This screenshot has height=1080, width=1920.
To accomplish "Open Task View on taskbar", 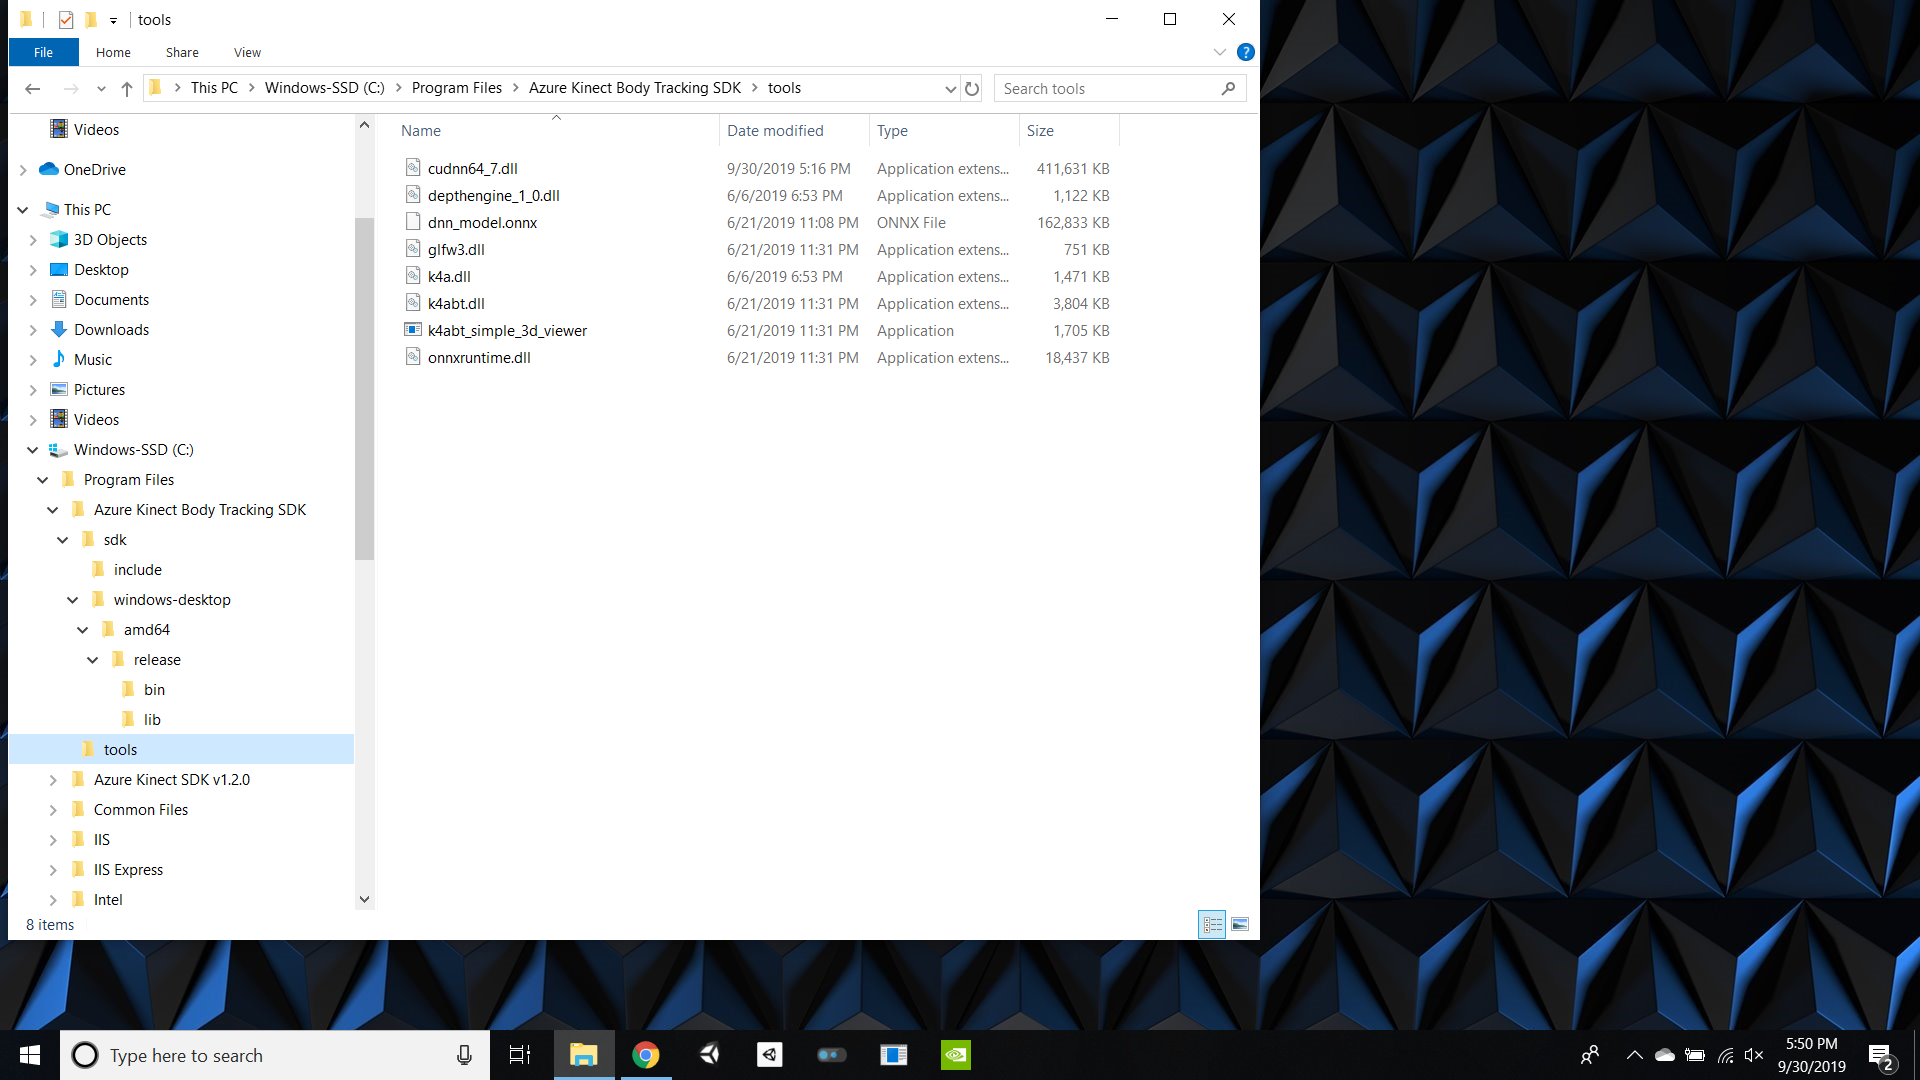I will (x=520, y=1055).
